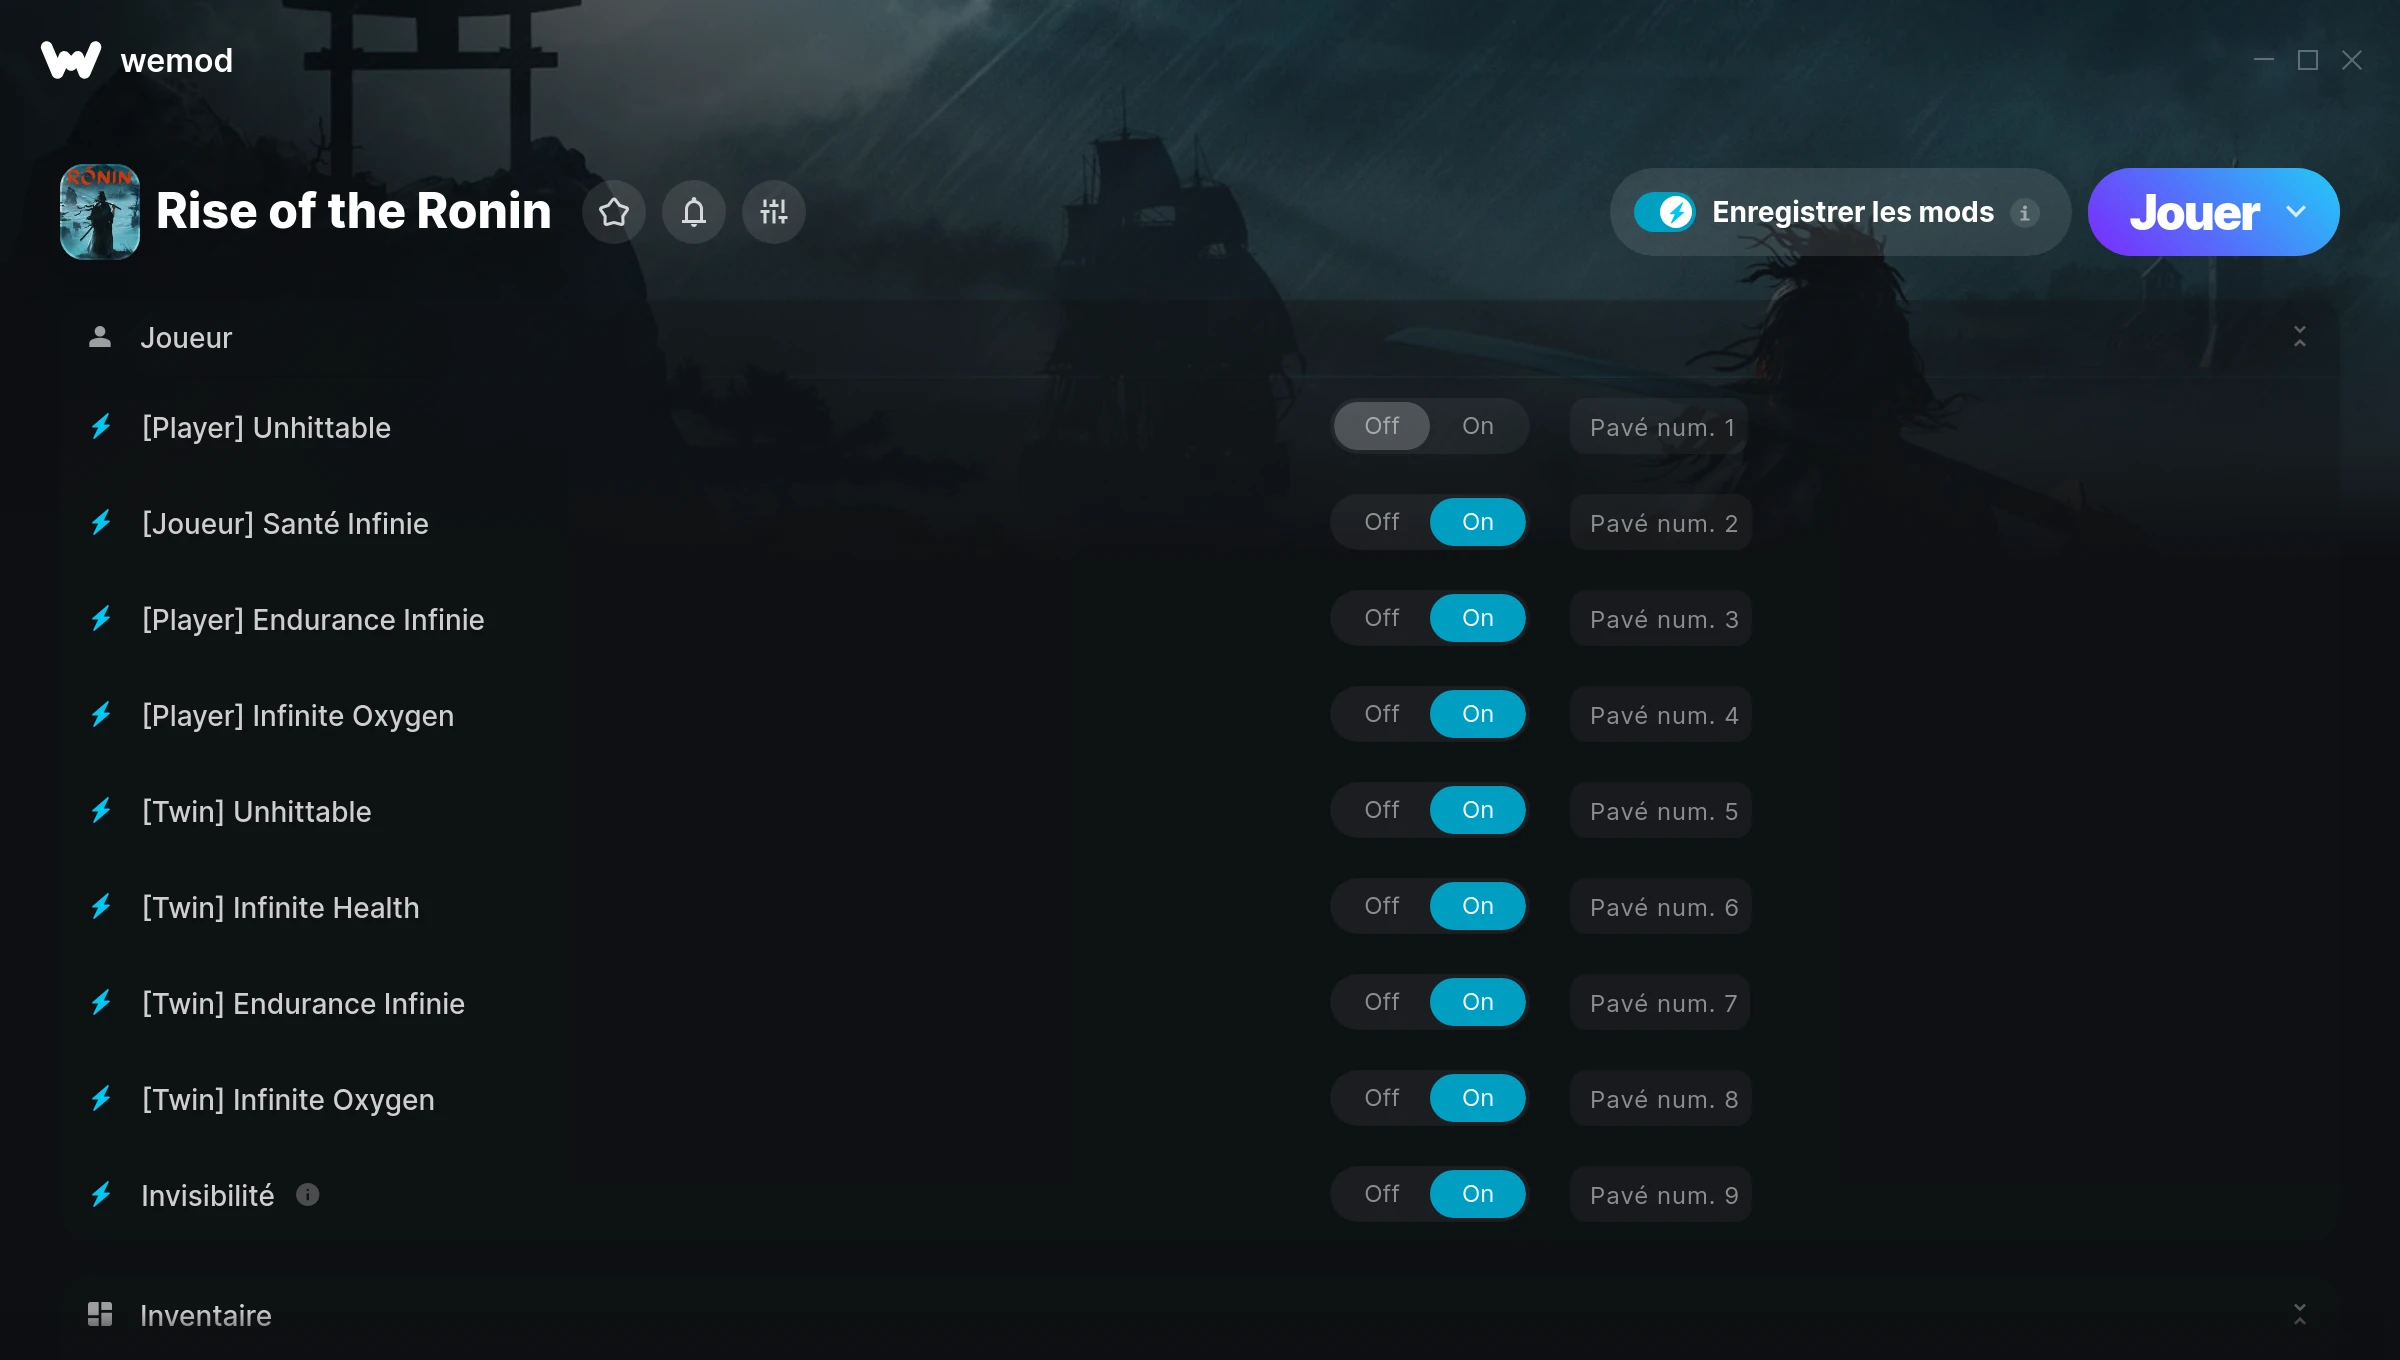Toggle the Enregistrer les mods switch
2400x1360 pixels.
pyautogui.click(x=1665, y=212)
